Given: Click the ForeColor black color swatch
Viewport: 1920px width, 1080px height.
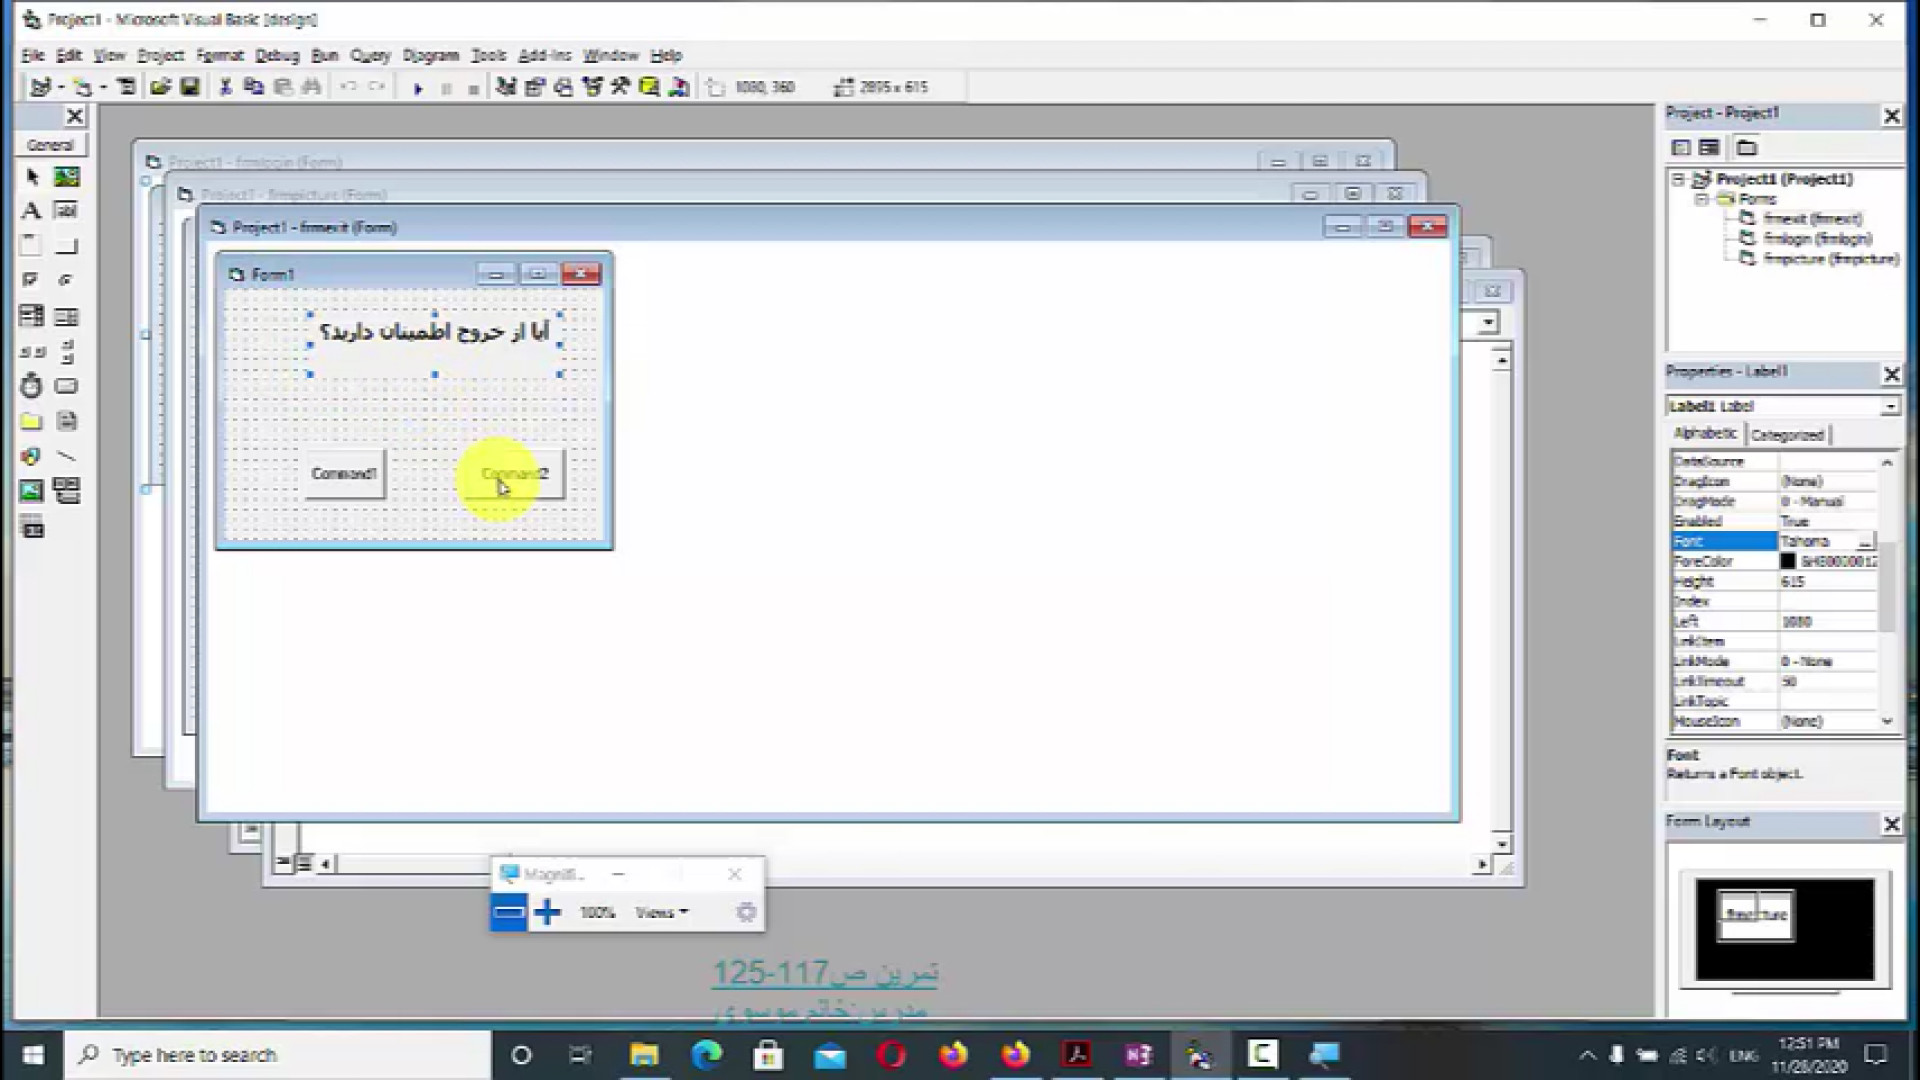Looking at the screenshot, I should [1787, 561].
